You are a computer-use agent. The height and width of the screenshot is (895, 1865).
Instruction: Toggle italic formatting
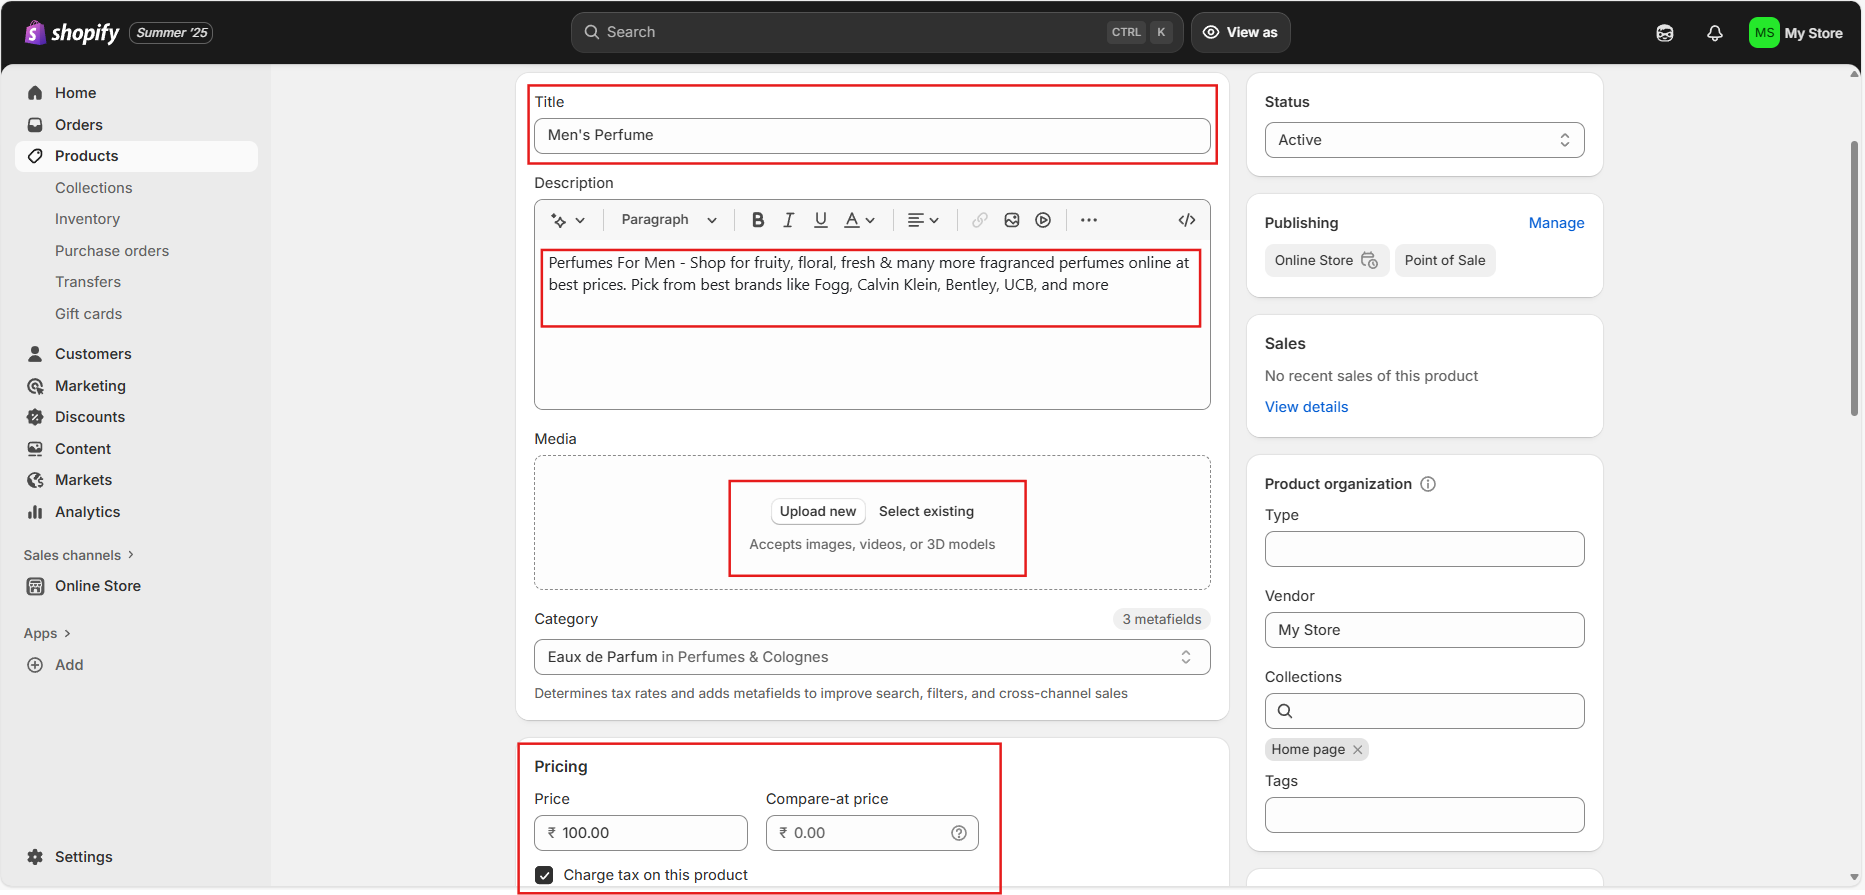(x=789, y=220)
